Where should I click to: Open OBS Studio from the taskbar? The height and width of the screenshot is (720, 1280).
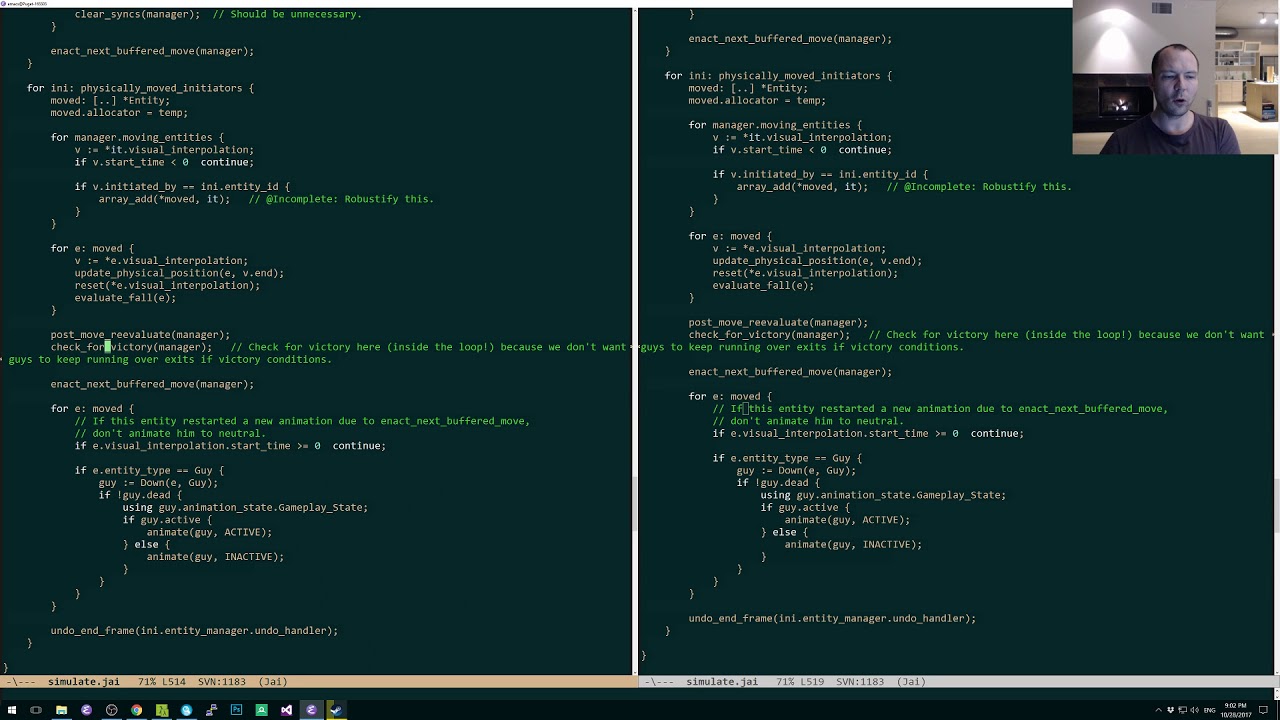(111, 710)
